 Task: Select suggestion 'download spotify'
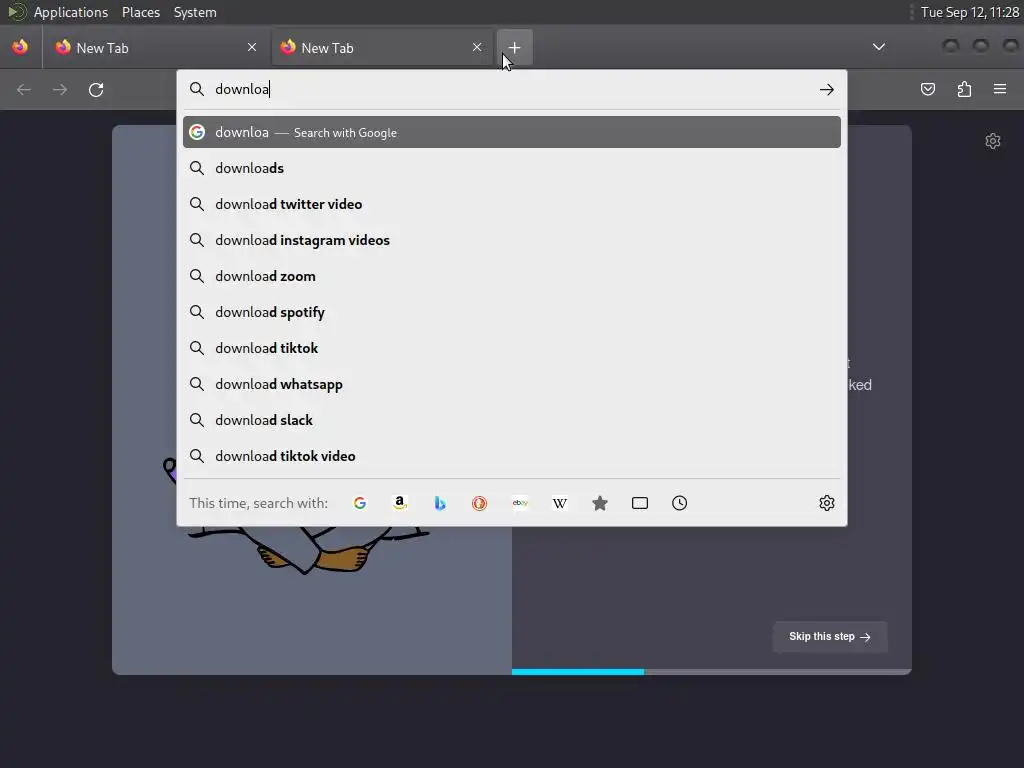tap(512, 312)
